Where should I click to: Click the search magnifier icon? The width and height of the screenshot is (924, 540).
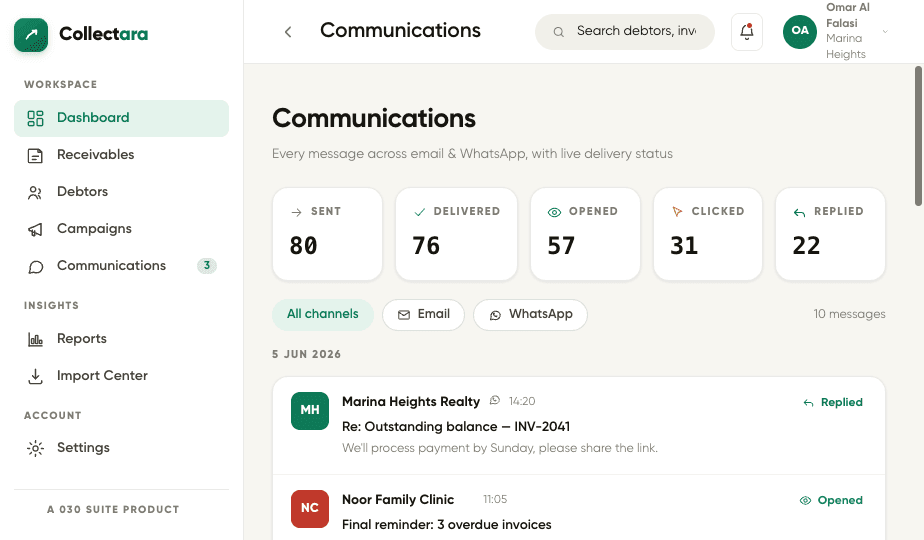(559, 32)
